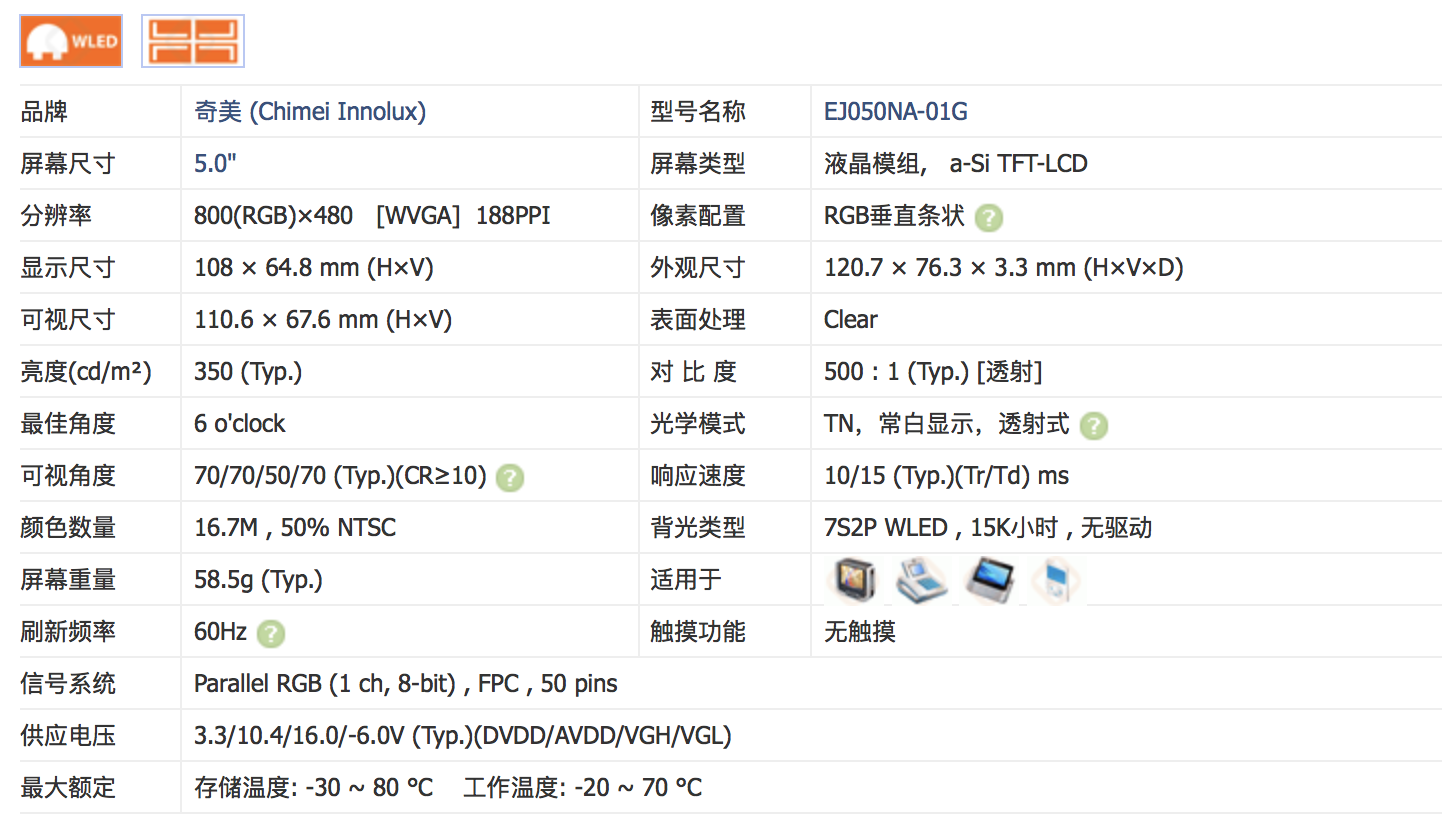Click the POS terminal application icon

(x=921, y=580)
